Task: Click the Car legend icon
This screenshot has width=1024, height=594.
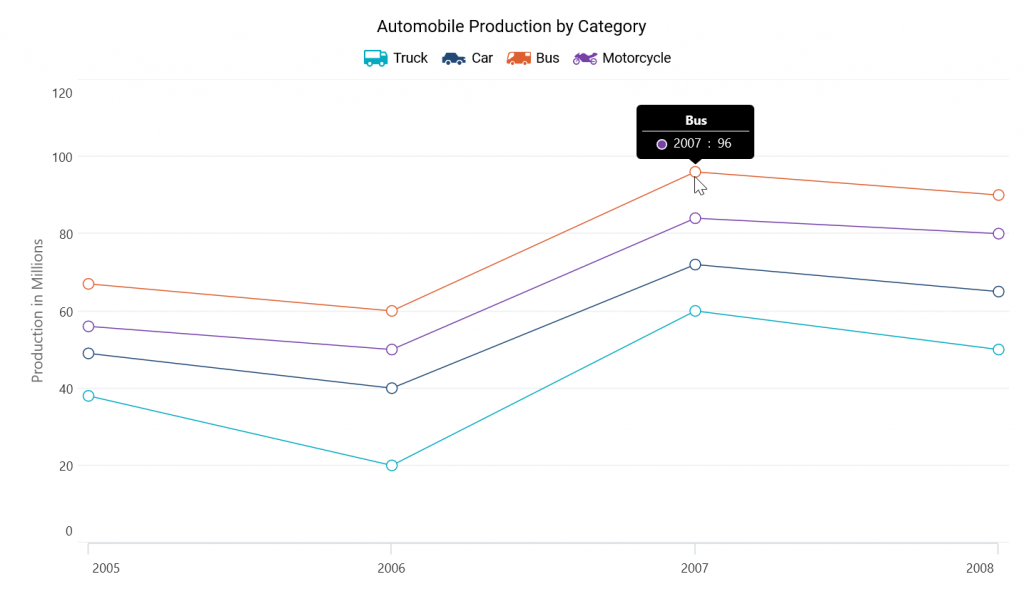Action: point(454,58)
